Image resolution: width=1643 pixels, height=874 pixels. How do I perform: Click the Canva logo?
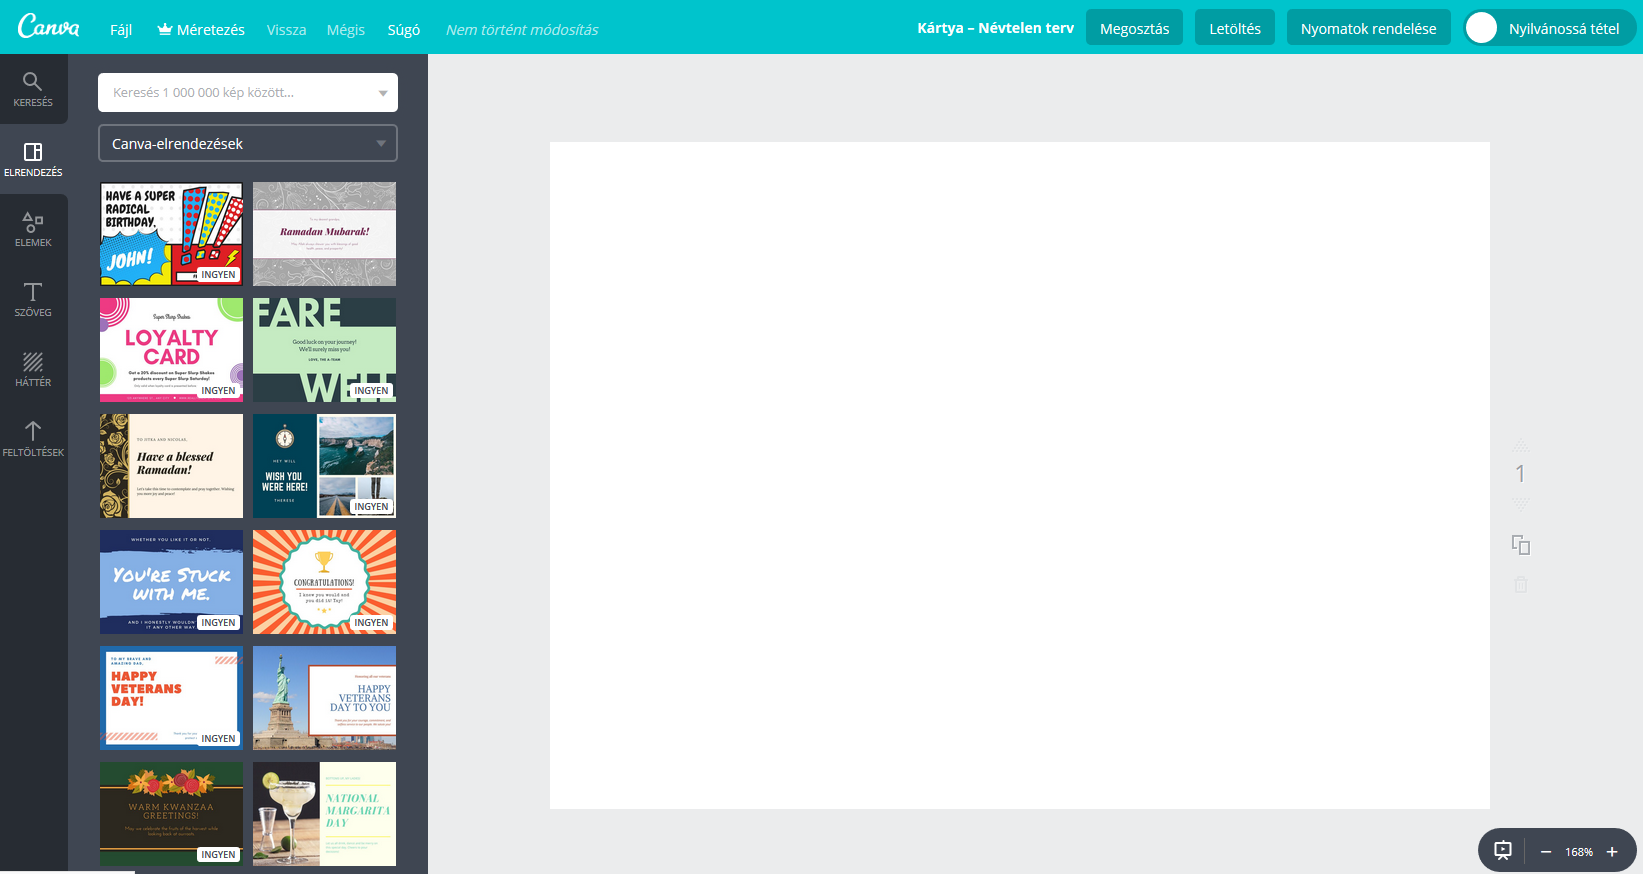pyautogui.click(x=48, y=27)
